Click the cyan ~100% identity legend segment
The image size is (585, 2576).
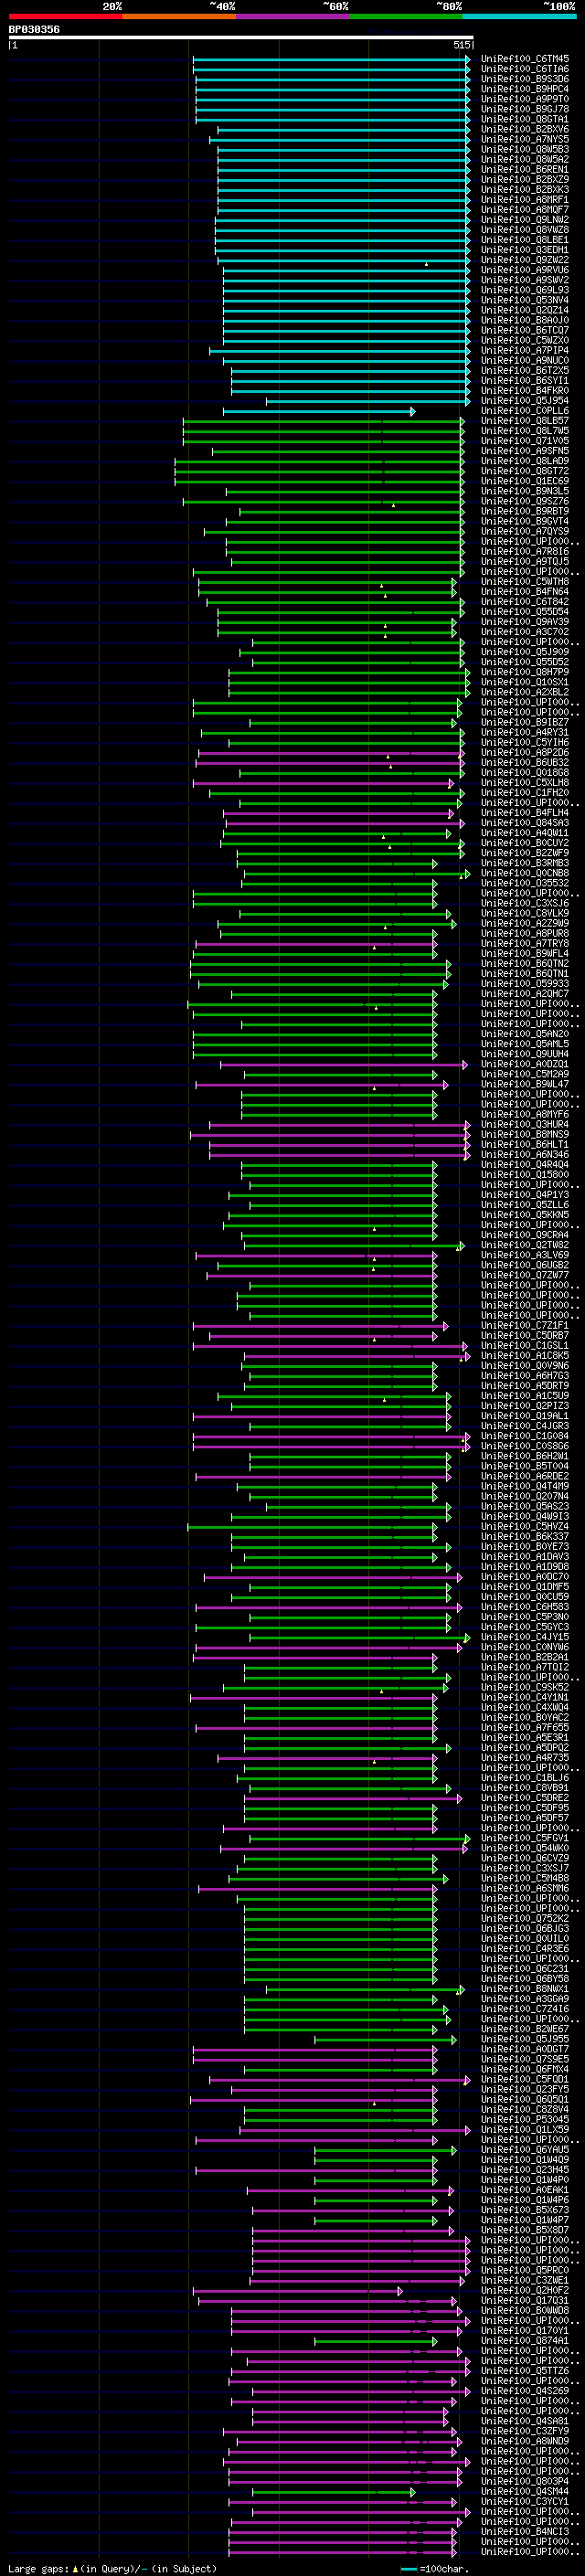519,16
